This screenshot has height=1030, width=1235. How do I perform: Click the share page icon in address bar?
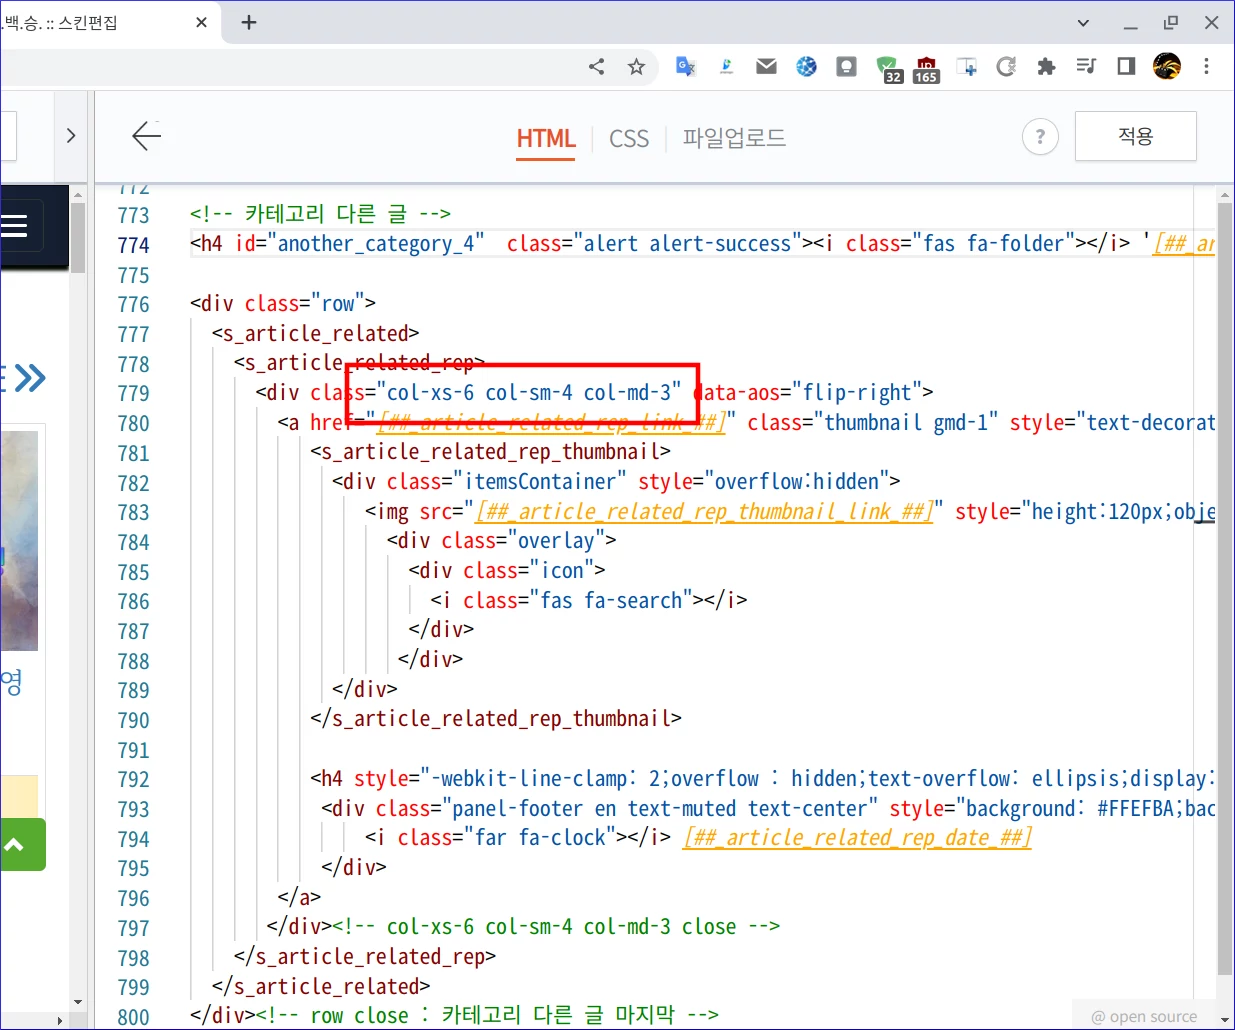tap(597, 67)
